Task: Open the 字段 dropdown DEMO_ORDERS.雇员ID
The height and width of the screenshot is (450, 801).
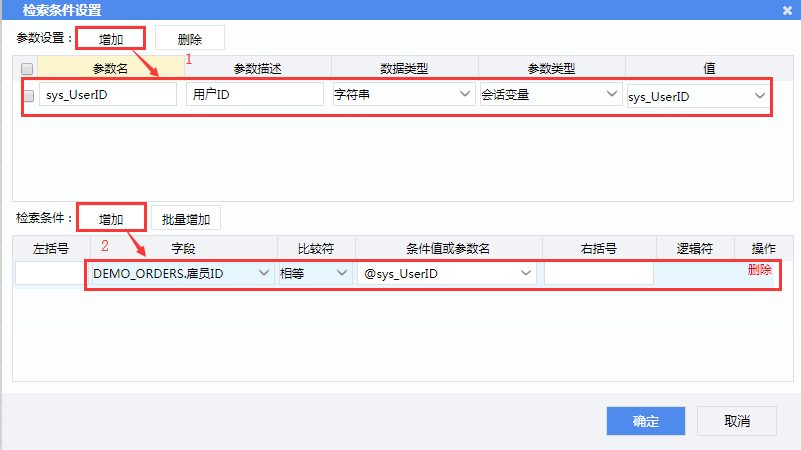Action: pyautogui.click(x=180, y=273)
